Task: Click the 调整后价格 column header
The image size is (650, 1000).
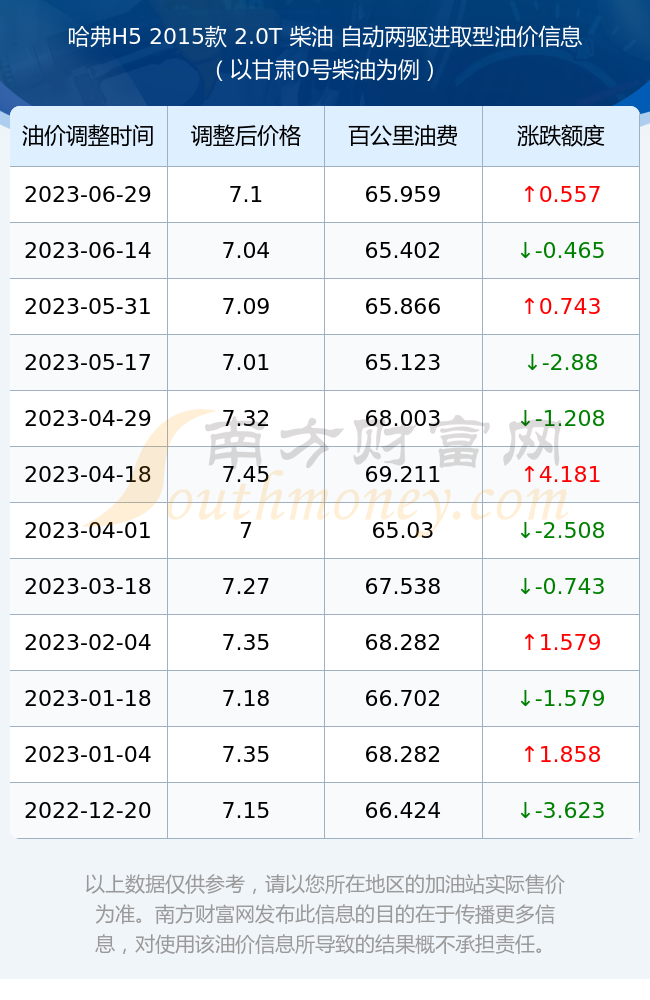Action: (x=246, y=136)
